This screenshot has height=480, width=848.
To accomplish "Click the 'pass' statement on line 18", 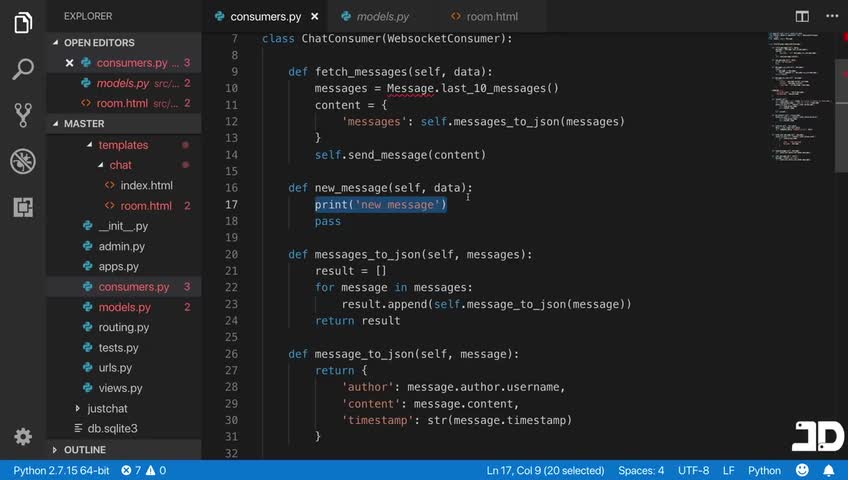I will tap(328, 221).
